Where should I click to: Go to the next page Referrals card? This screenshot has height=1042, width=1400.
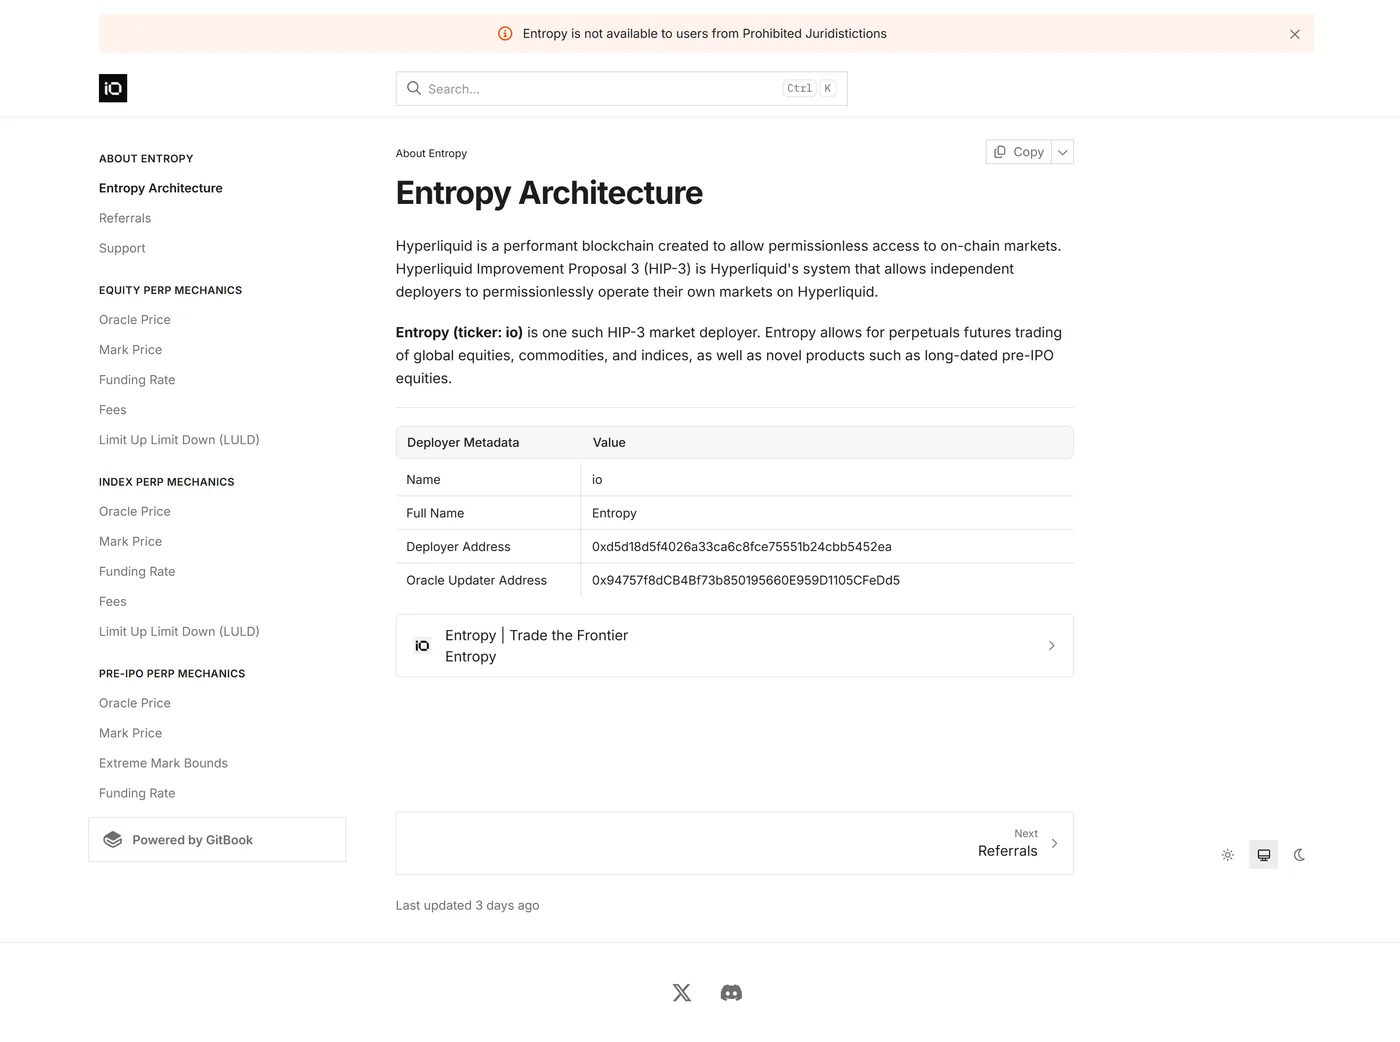pyautogui.click(x=735, y=843)
